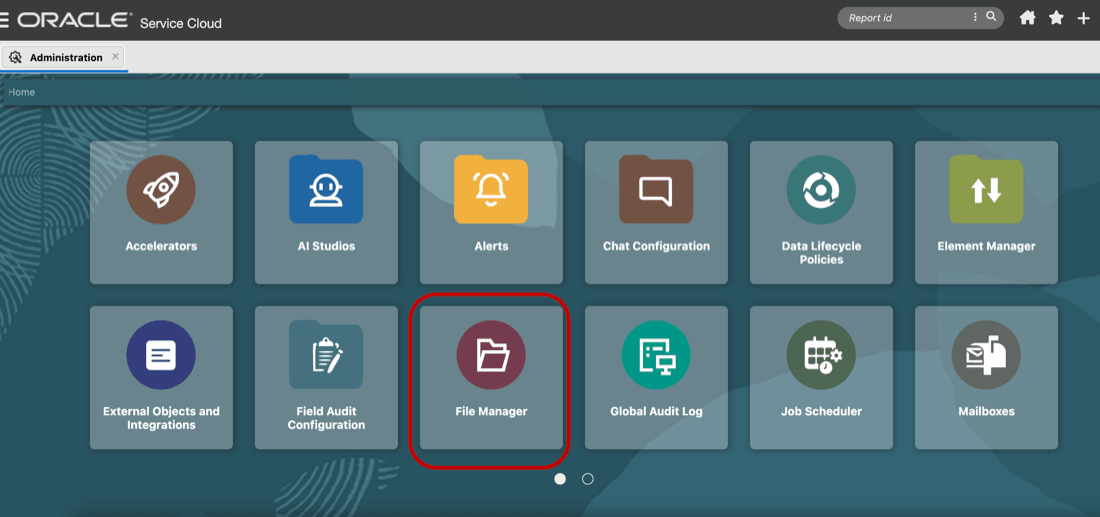Open the Chat Configuration tile
Screen dimensions: 1100x517
(656, 213)
